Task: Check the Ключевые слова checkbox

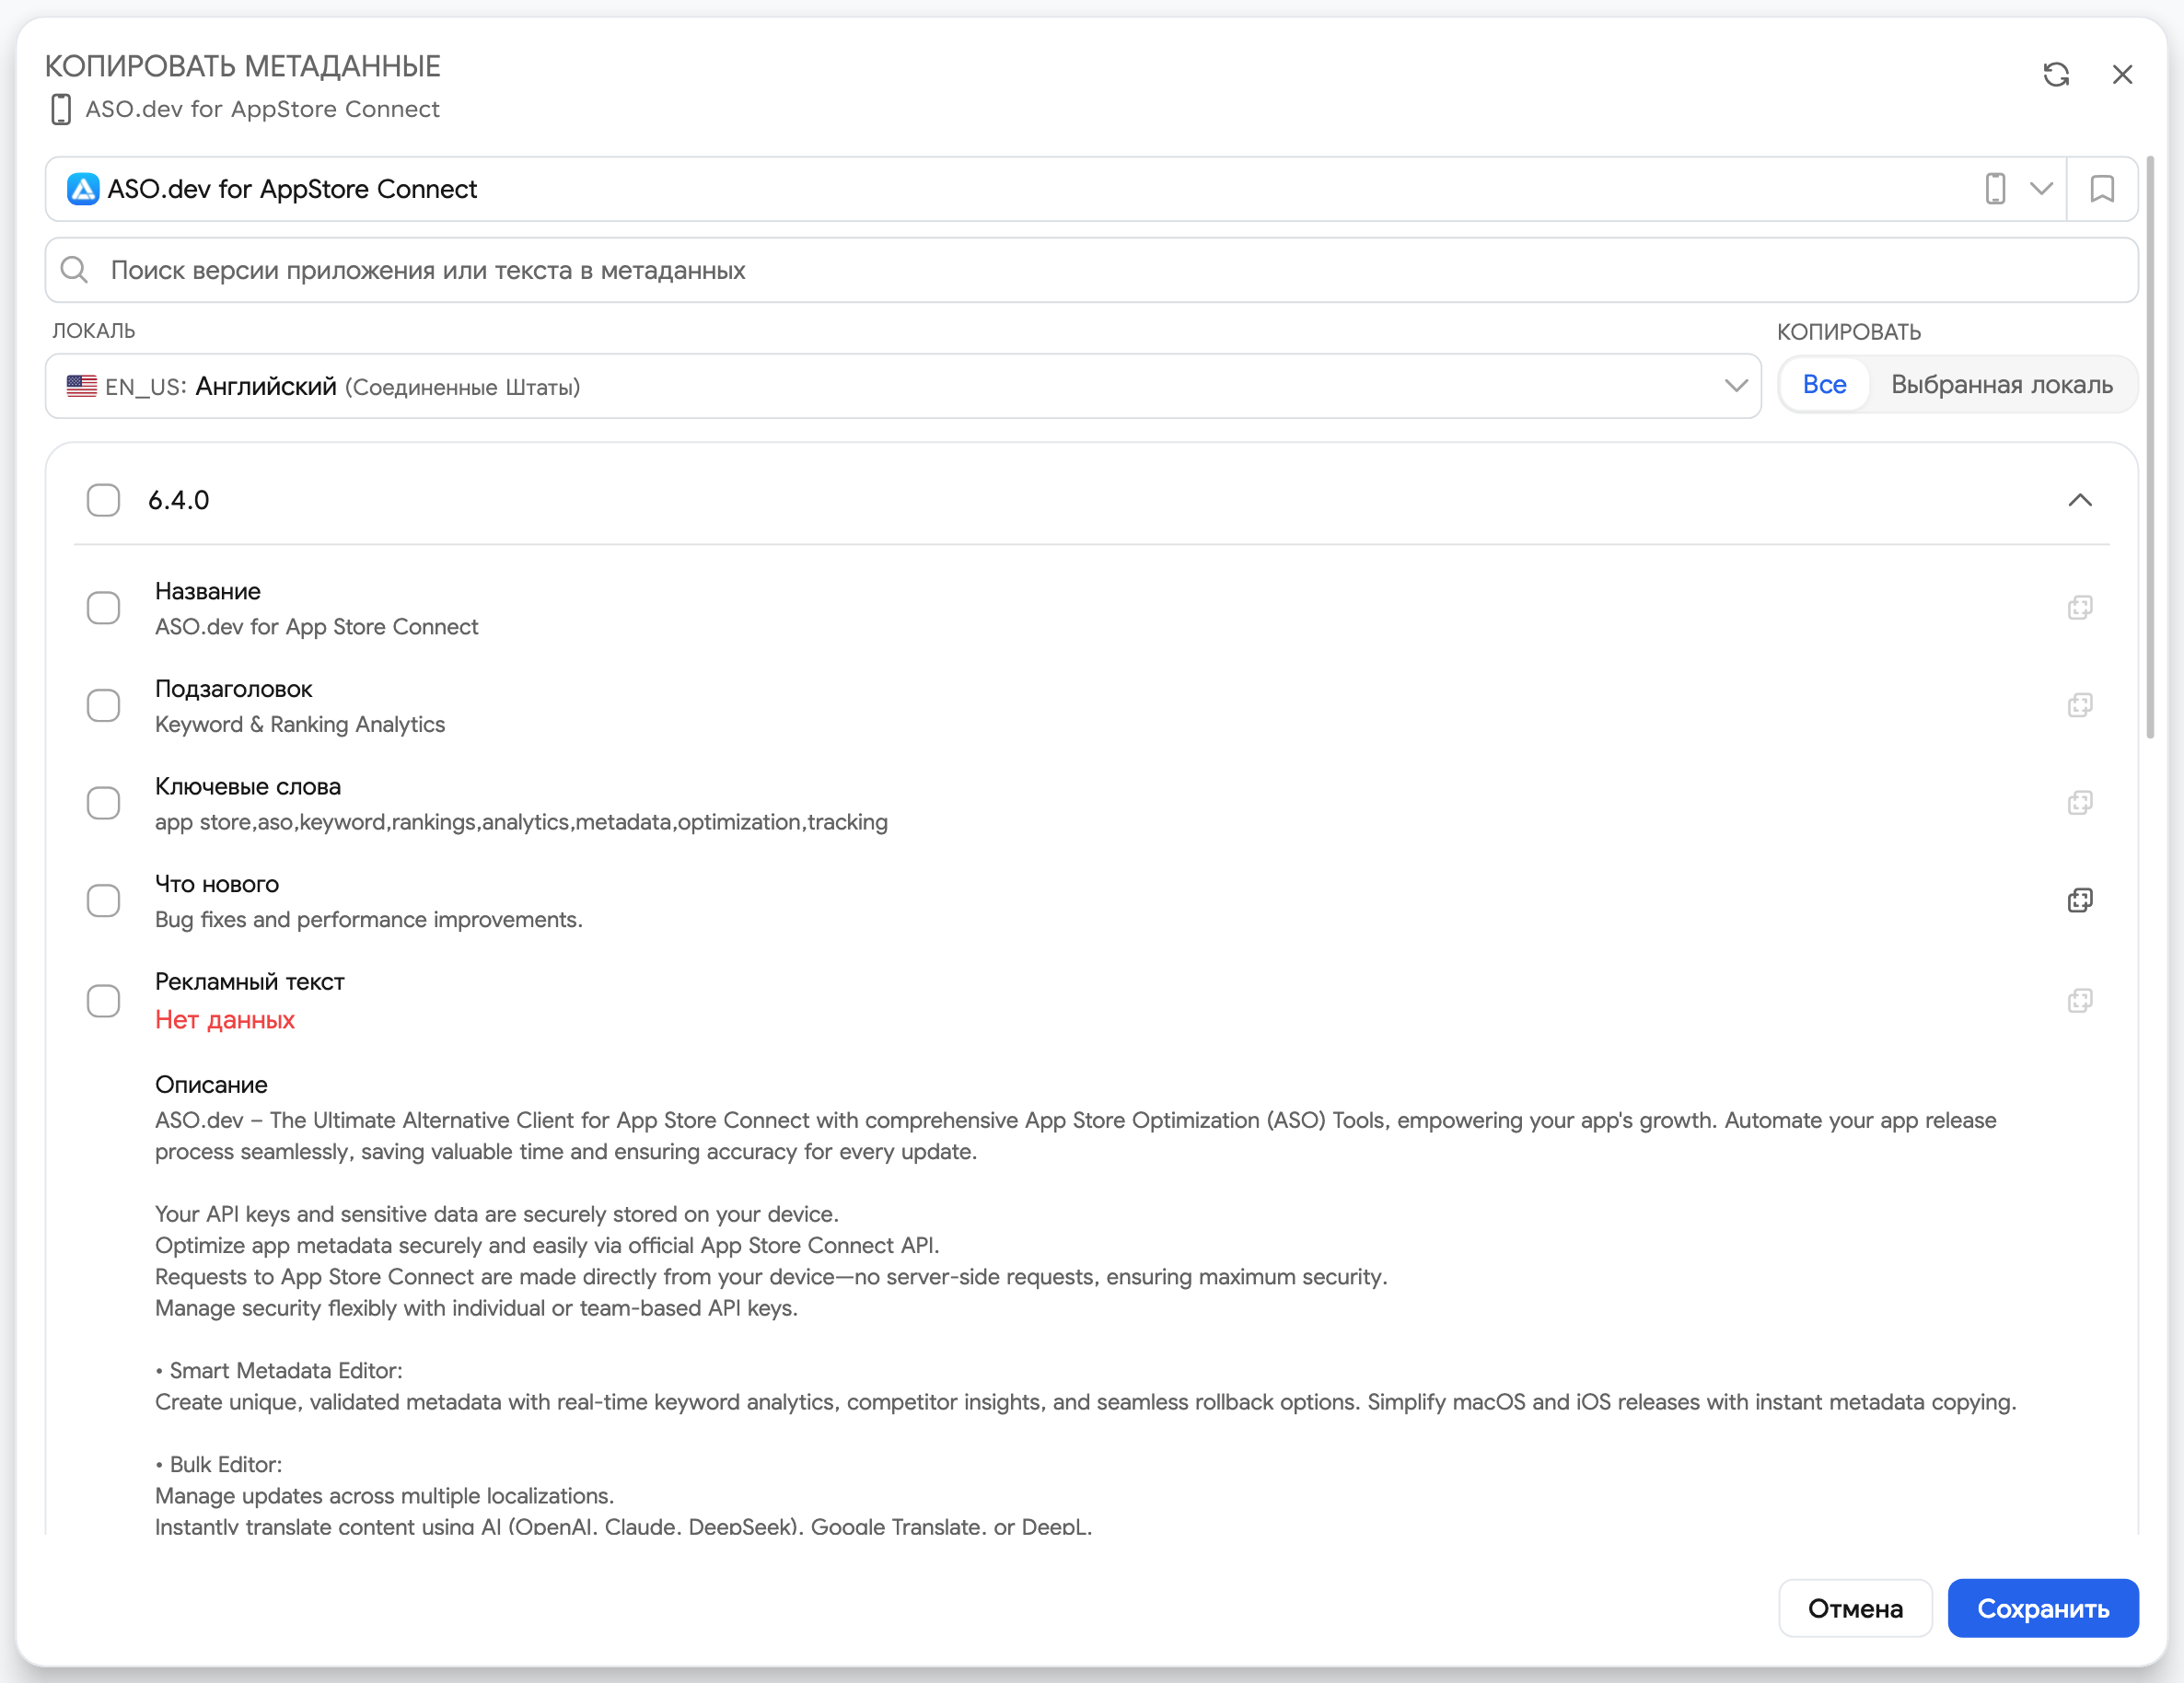Action: [x=103, y=803]
